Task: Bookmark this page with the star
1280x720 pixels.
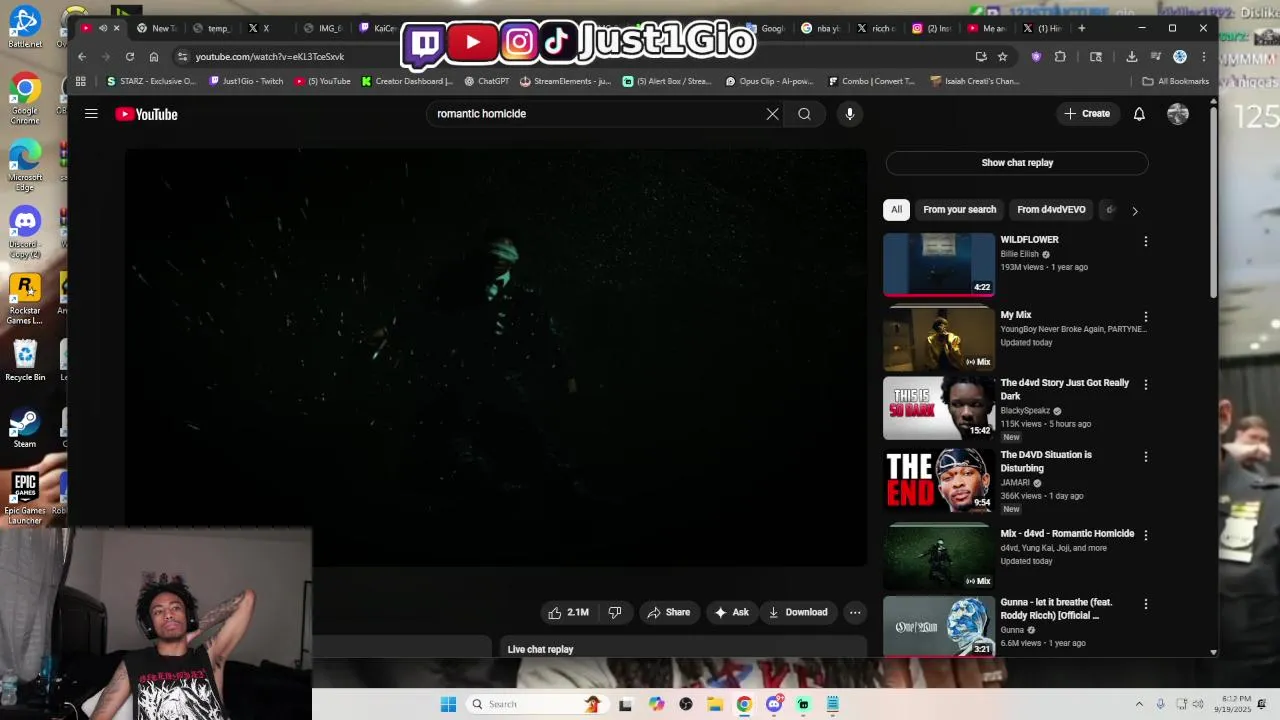Action: (x=1002, y=57)
